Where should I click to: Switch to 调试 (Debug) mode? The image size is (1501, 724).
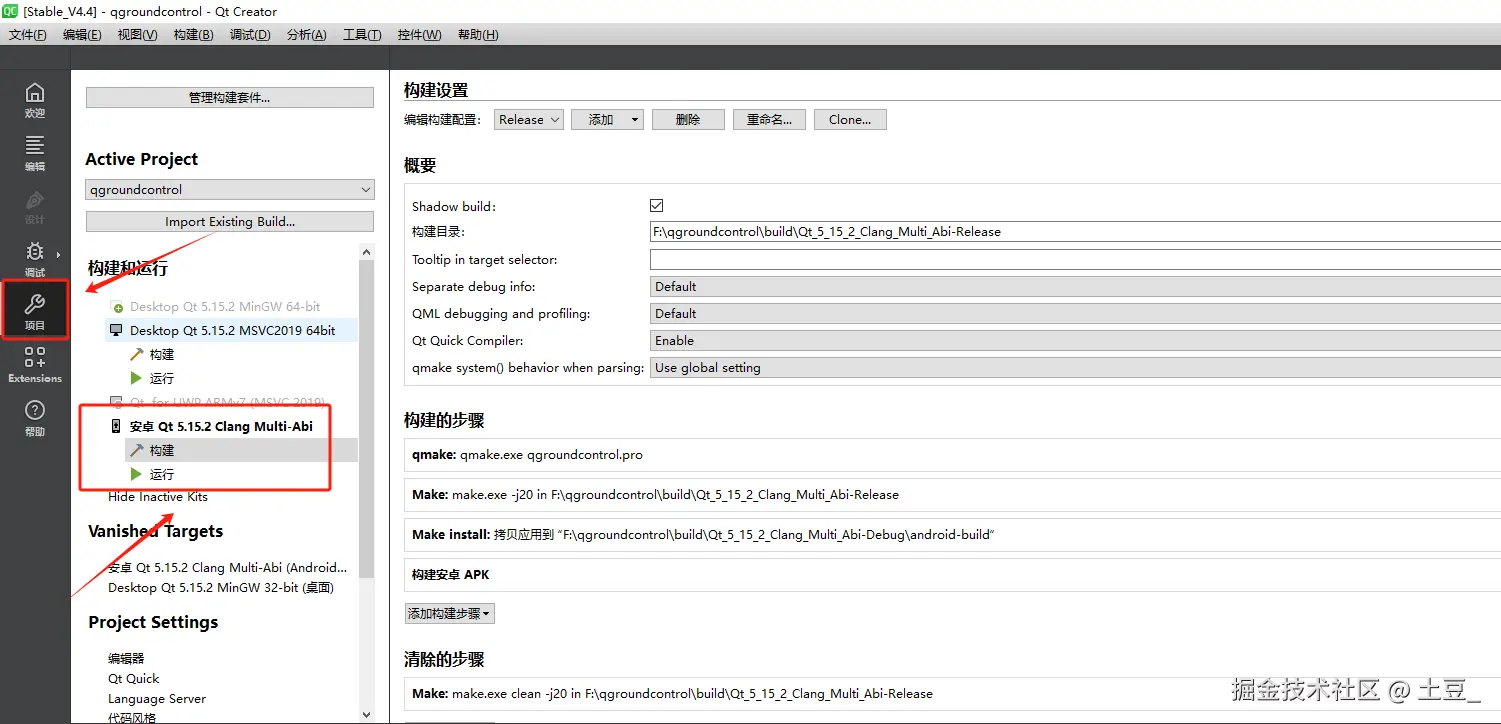[x=35, y=260]
